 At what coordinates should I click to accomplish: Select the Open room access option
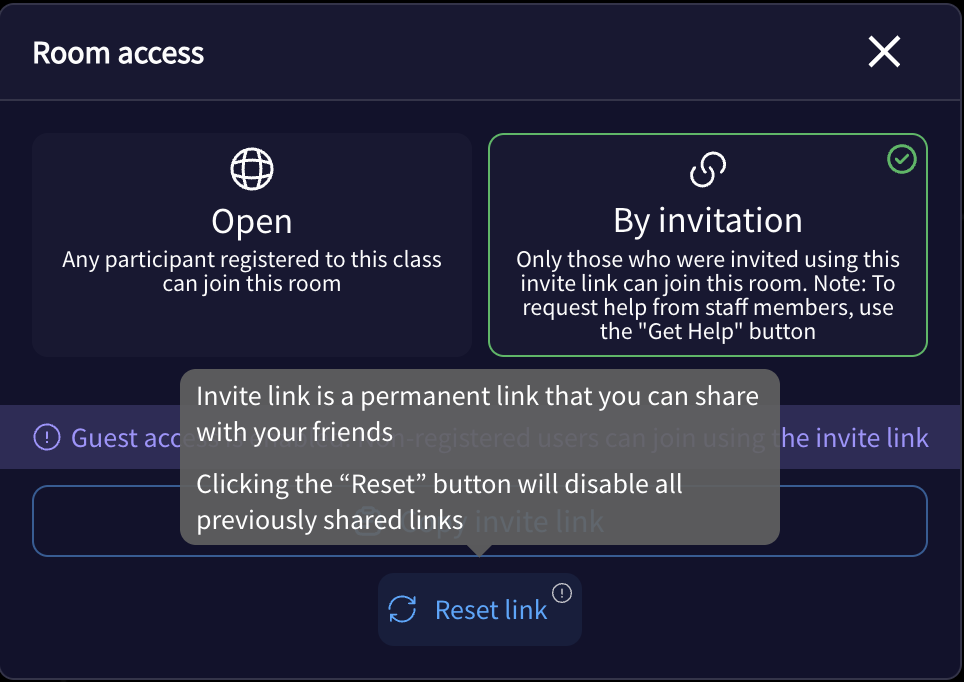tap(252, 245)
